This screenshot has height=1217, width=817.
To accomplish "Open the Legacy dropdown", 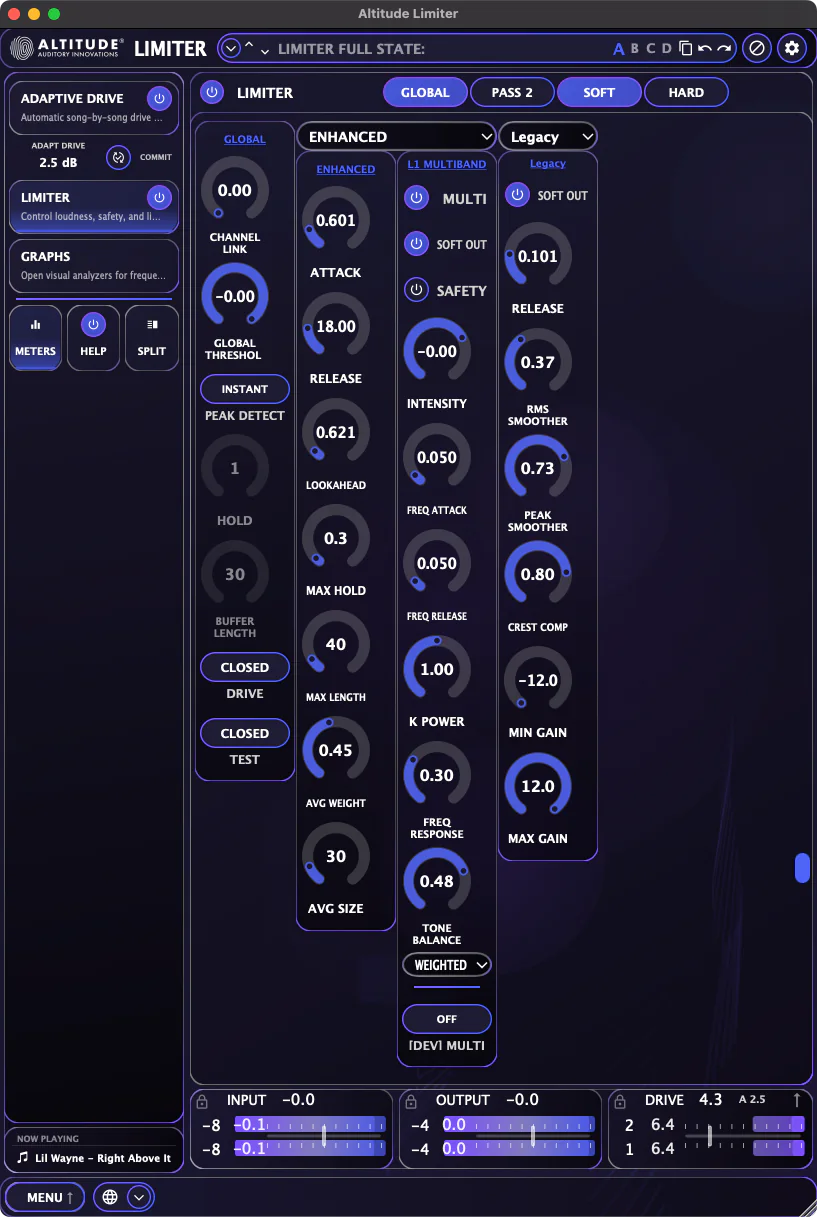I will (548, 136).
